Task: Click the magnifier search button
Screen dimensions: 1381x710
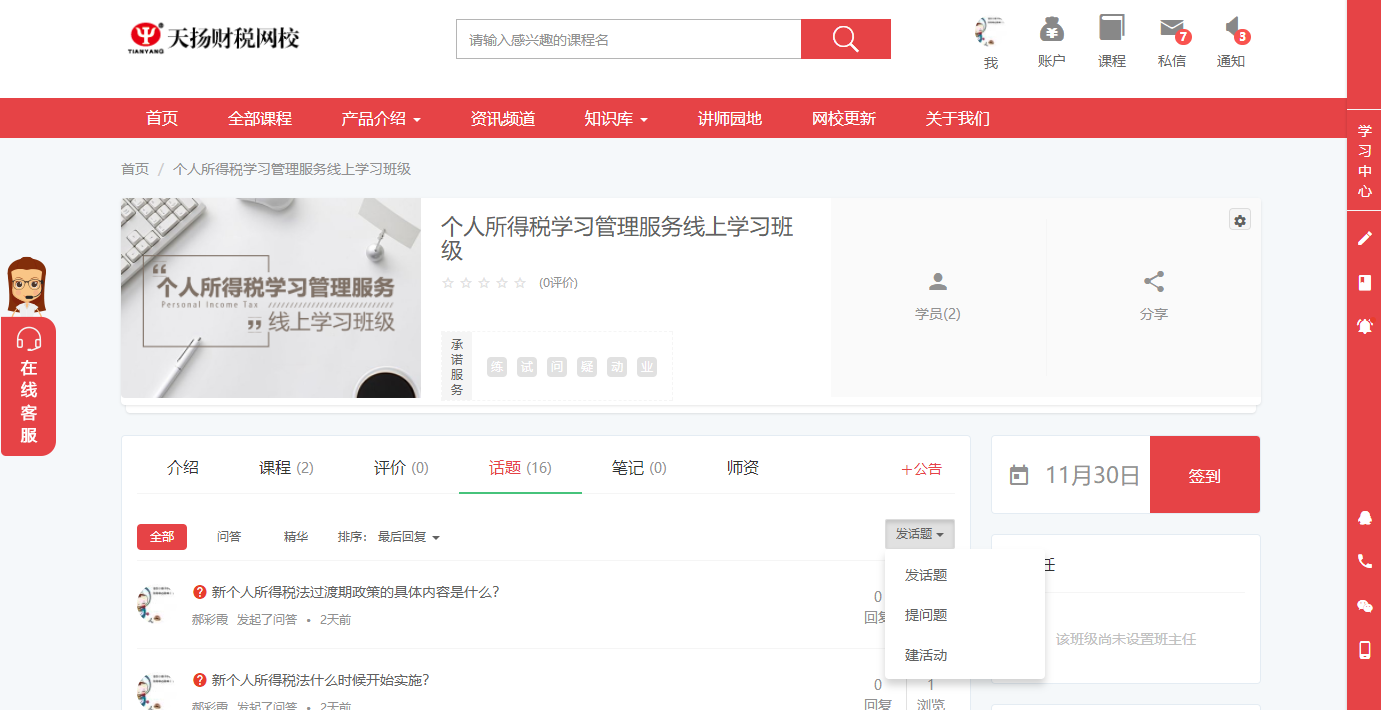Action: (x=845, y=39)
